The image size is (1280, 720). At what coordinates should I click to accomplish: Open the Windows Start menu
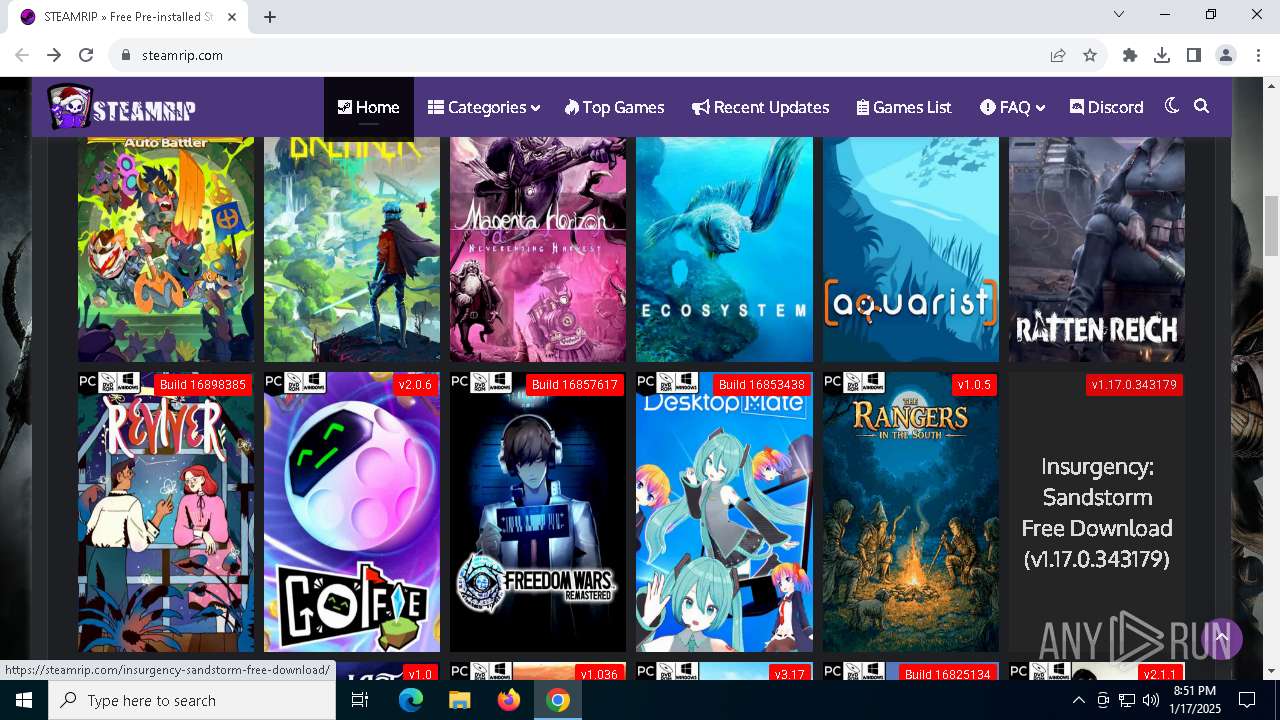click(24, 700)
